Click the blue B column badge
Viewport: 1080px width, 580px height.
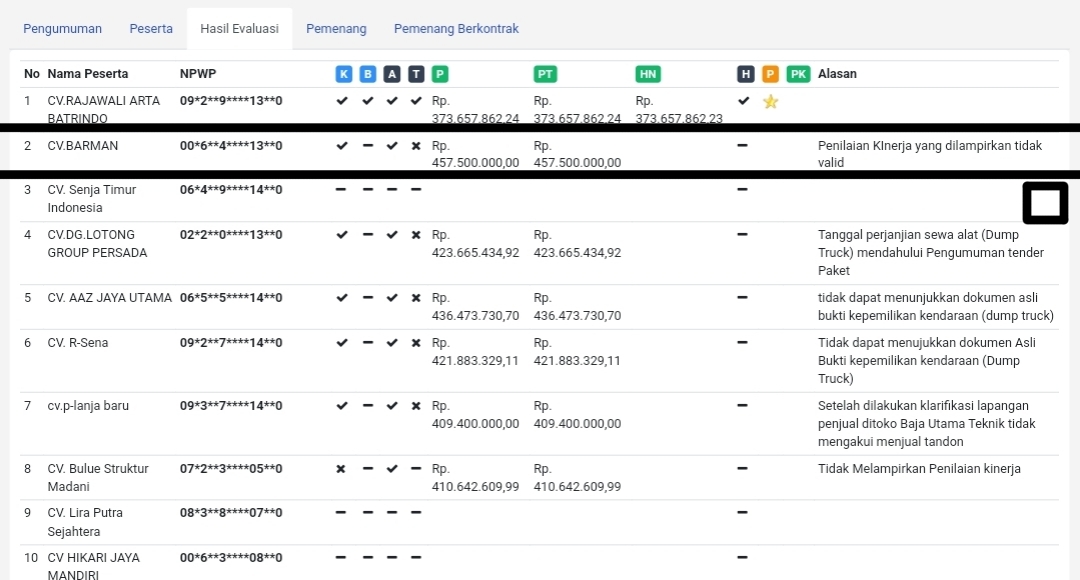[x=368, y=74]
